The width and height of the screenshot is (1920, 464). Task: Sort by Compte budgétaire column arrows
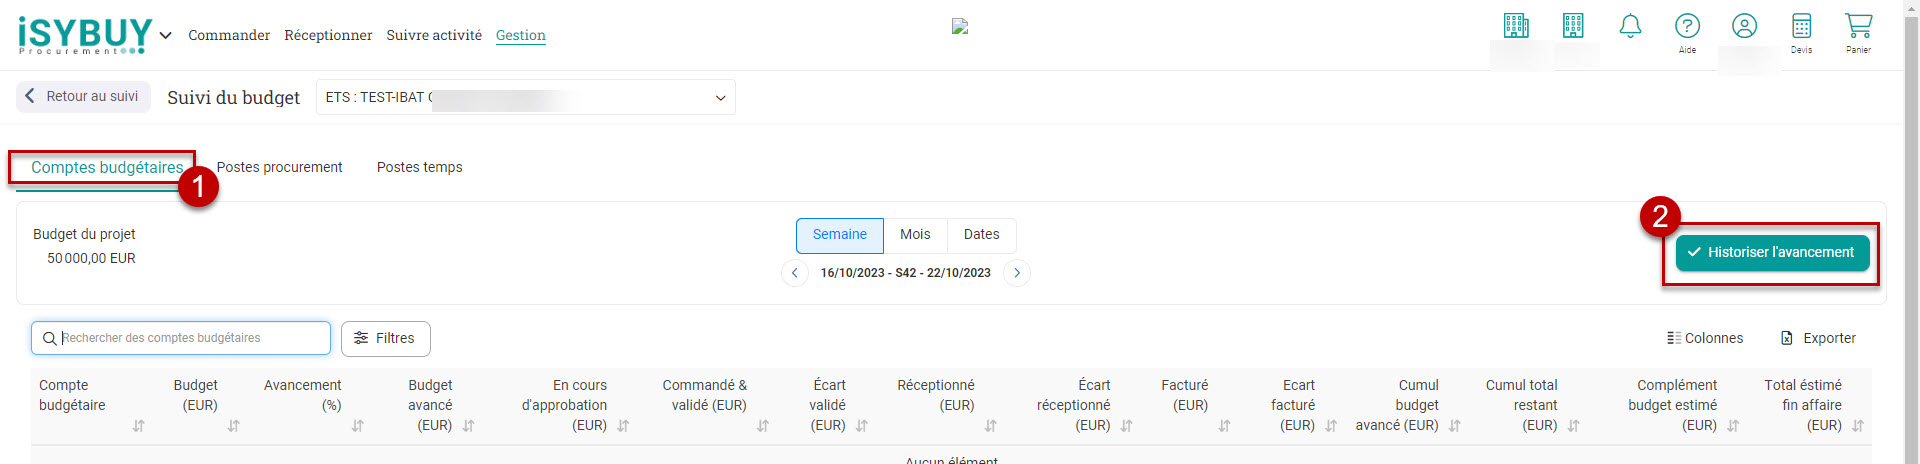(138, 426)
